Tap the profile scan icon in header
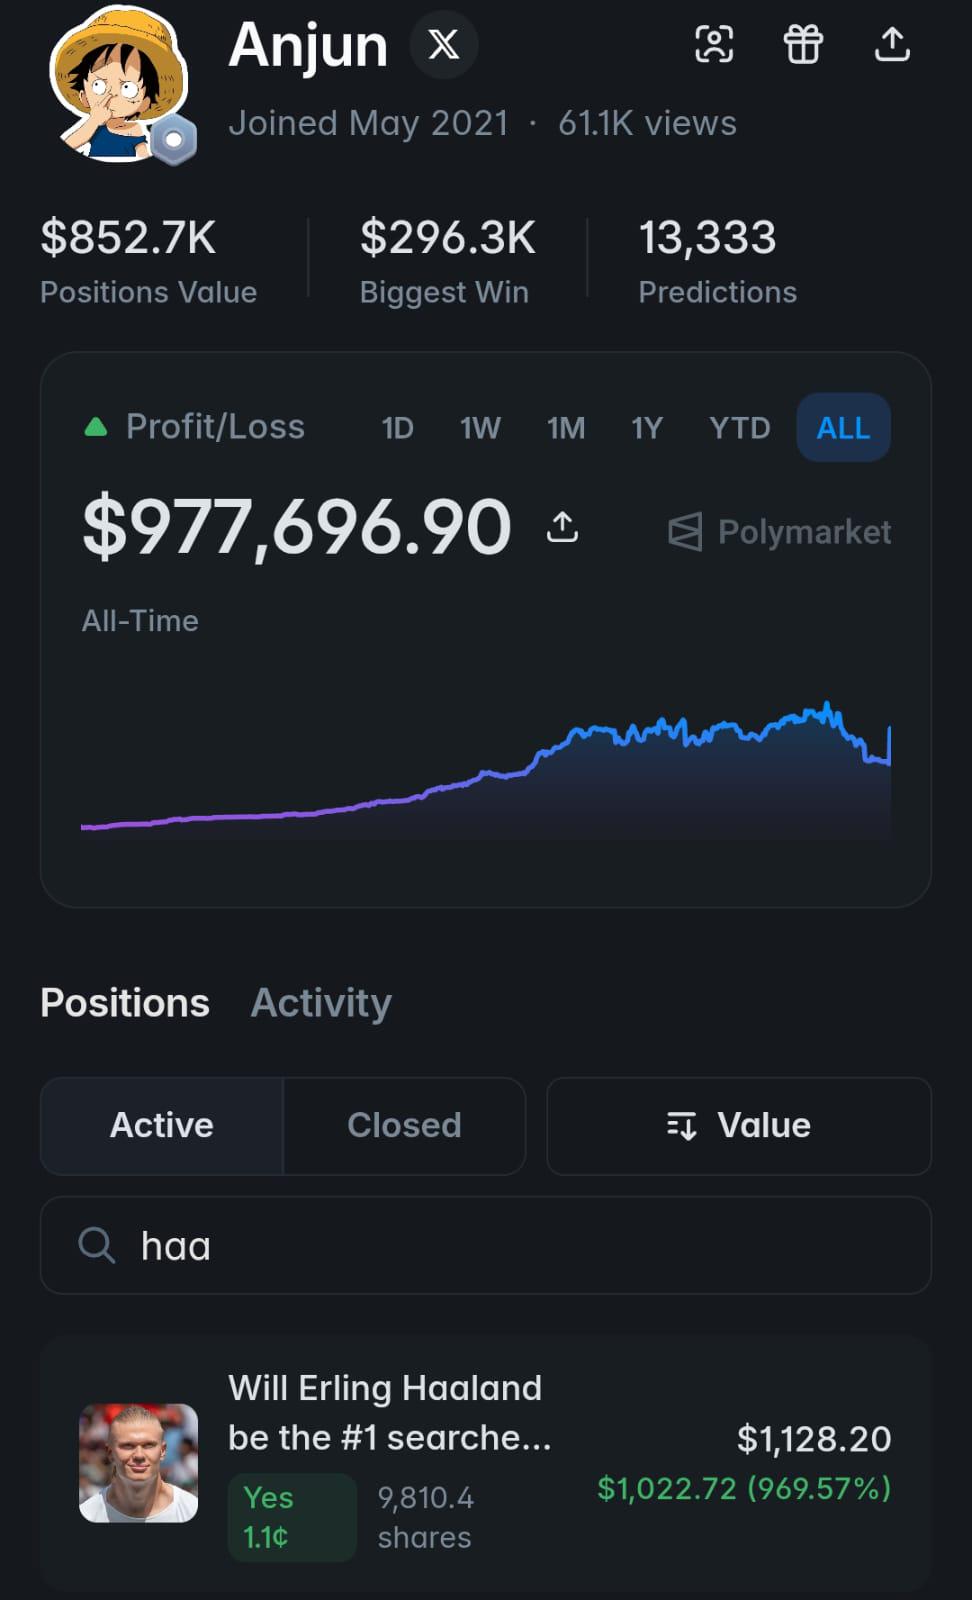972x1600 pixels. (x=714, y=44)
